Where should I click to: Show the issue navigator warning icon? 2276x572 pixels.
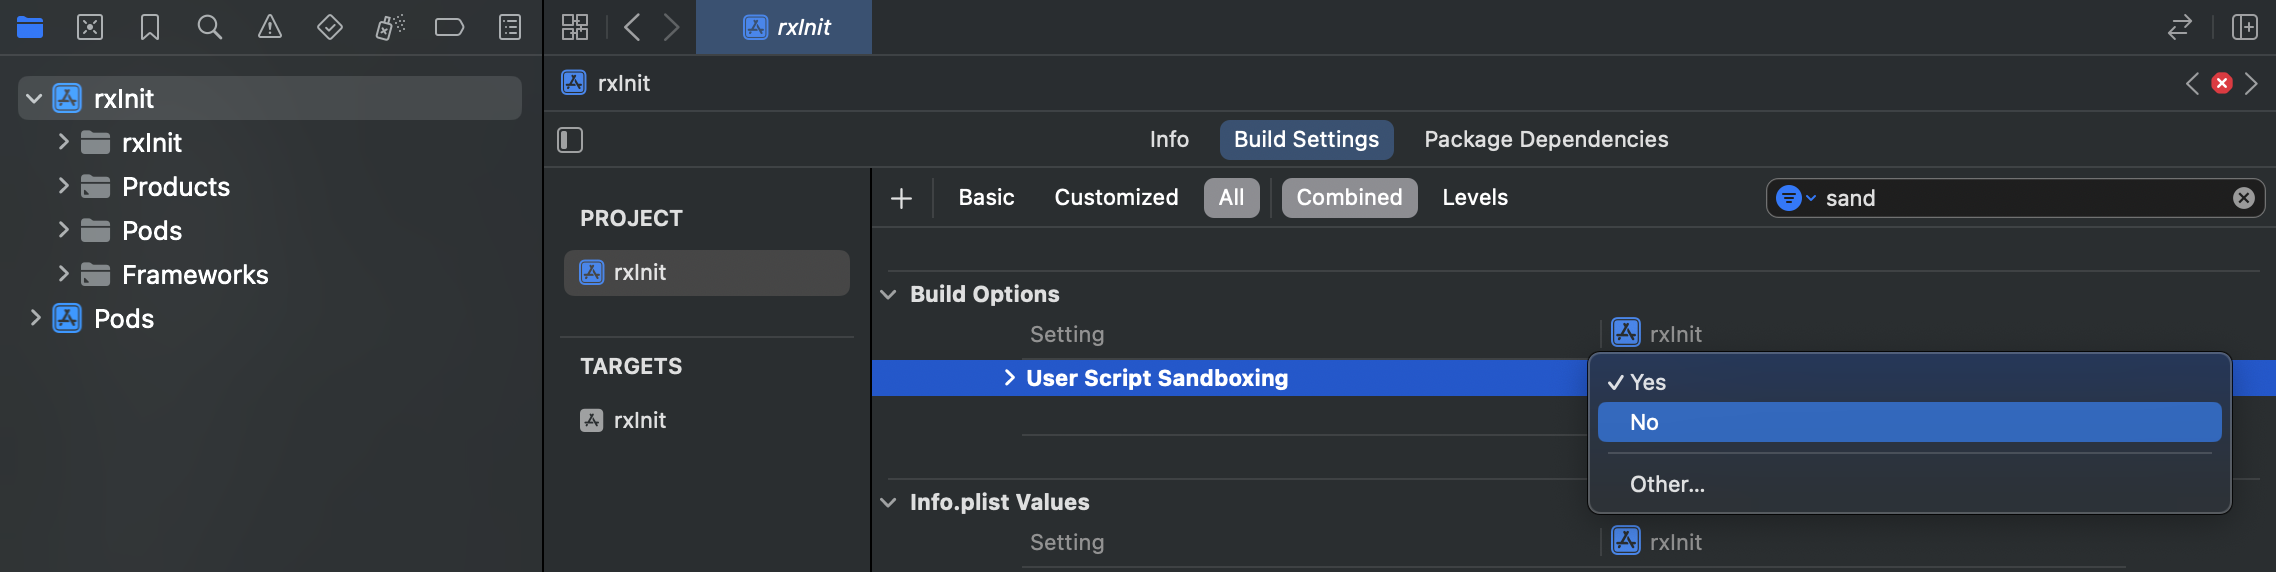pos(270,27)
